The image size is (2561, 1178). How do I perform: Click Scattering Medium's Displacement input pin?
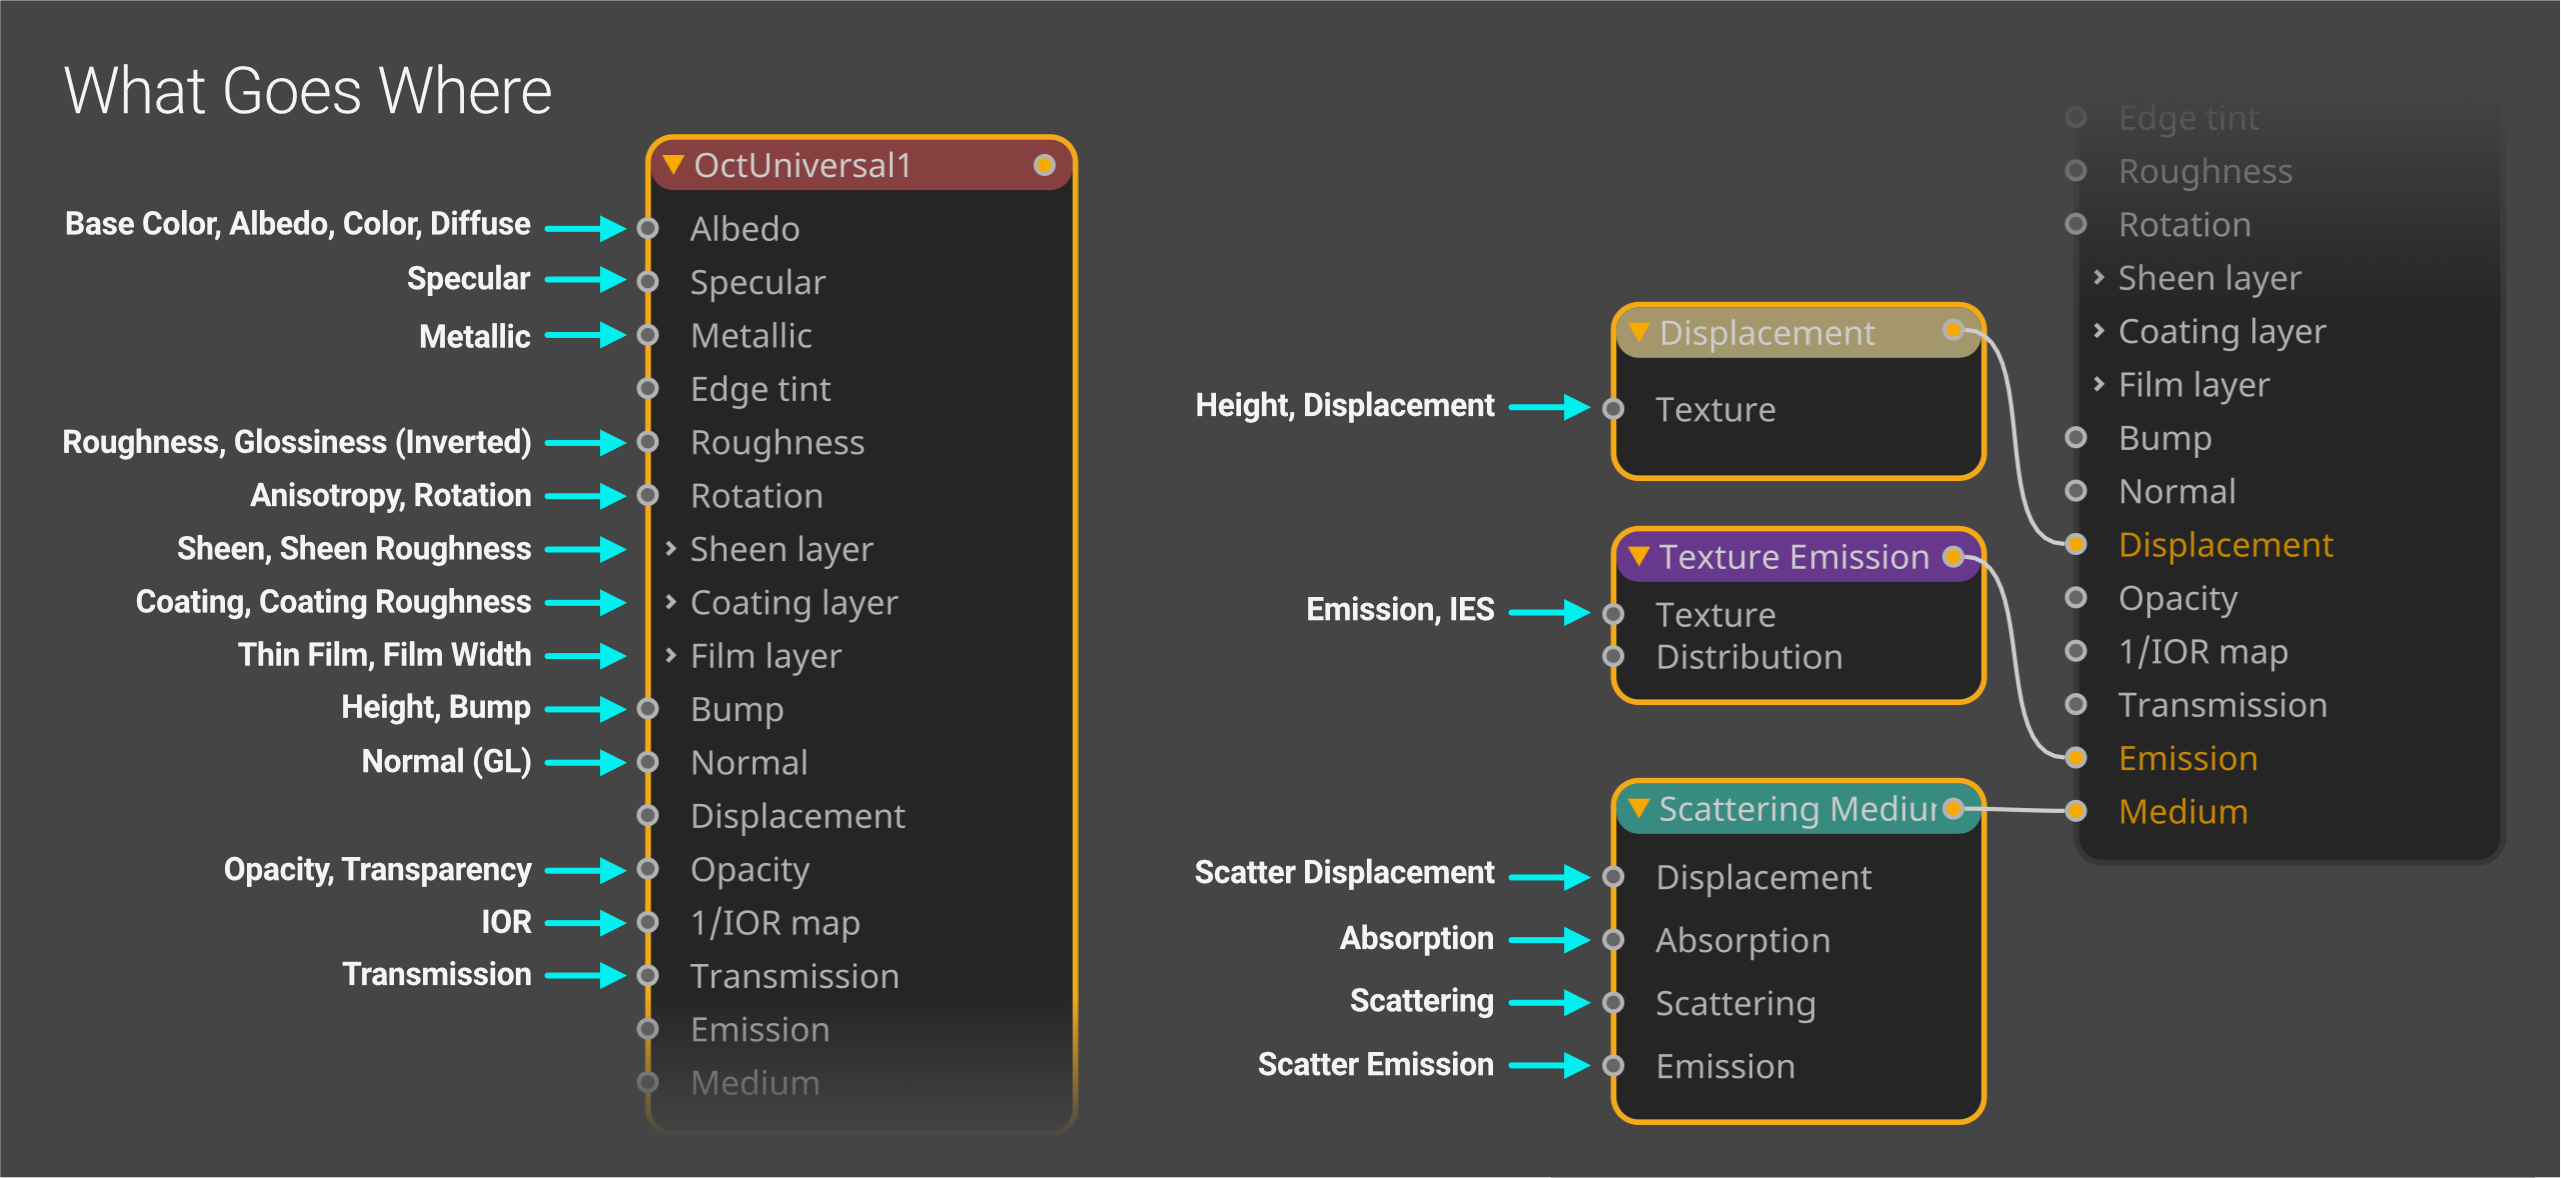click(x=1613, y=877)
